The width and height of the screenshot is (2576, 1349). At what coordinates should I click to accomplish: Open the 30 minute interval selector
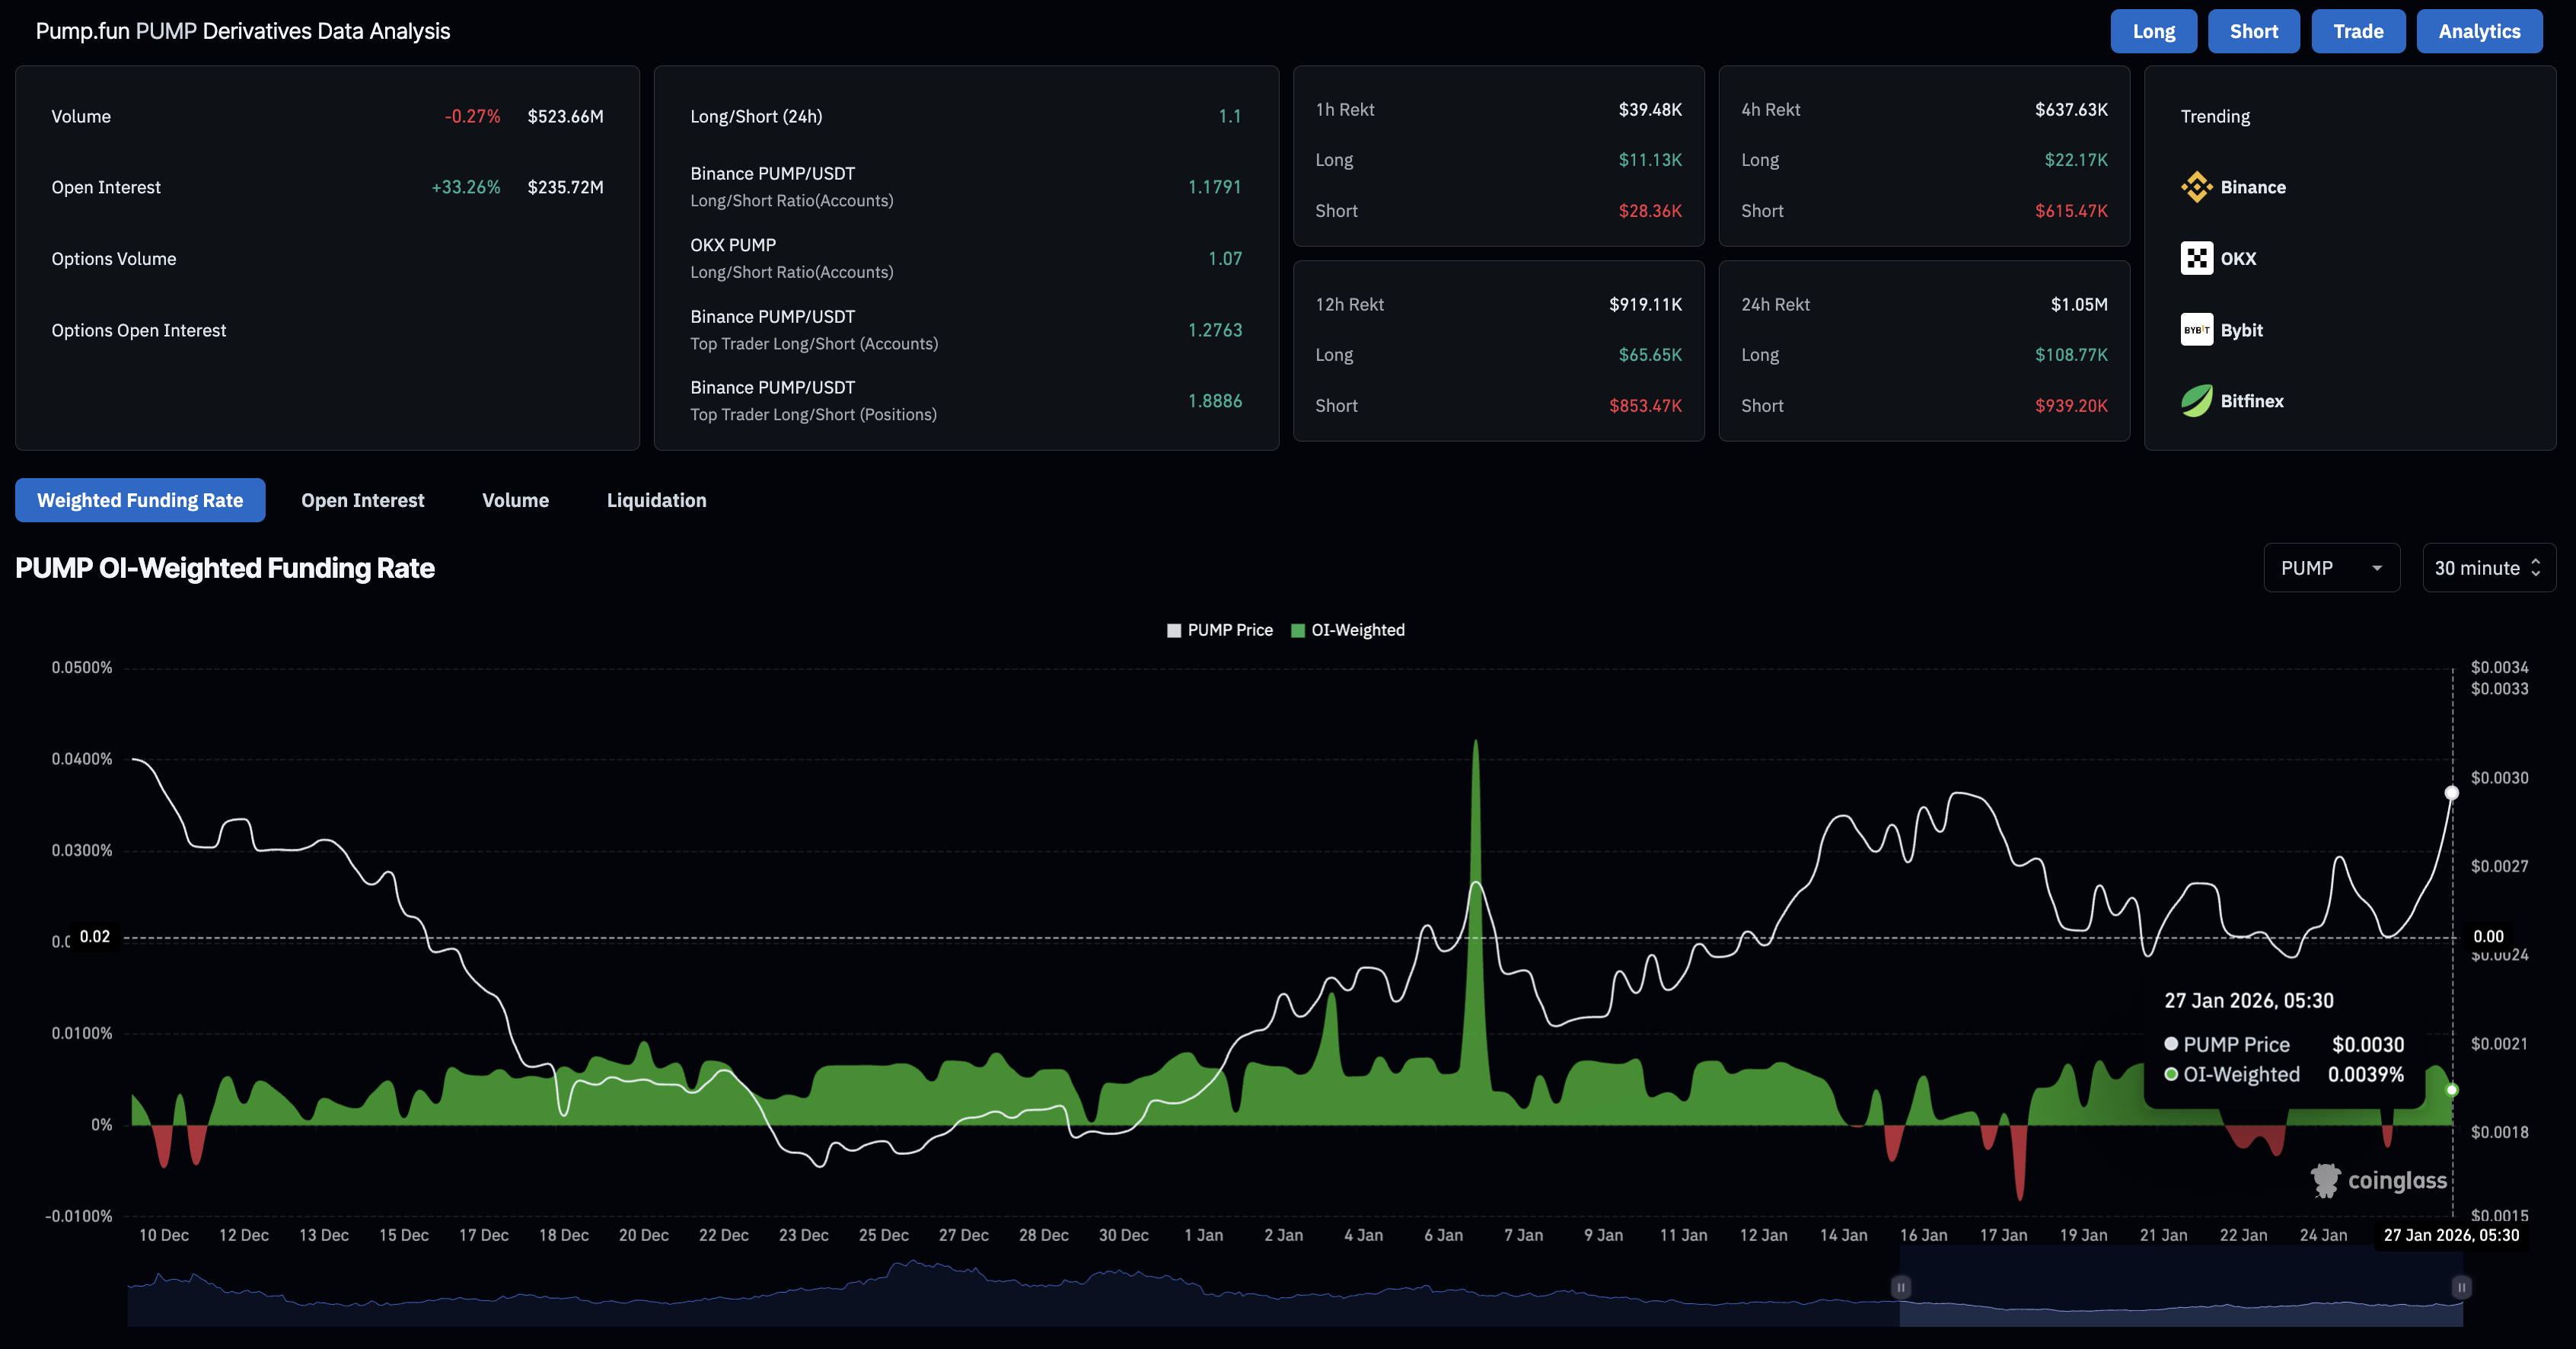tap(2488, 568)
